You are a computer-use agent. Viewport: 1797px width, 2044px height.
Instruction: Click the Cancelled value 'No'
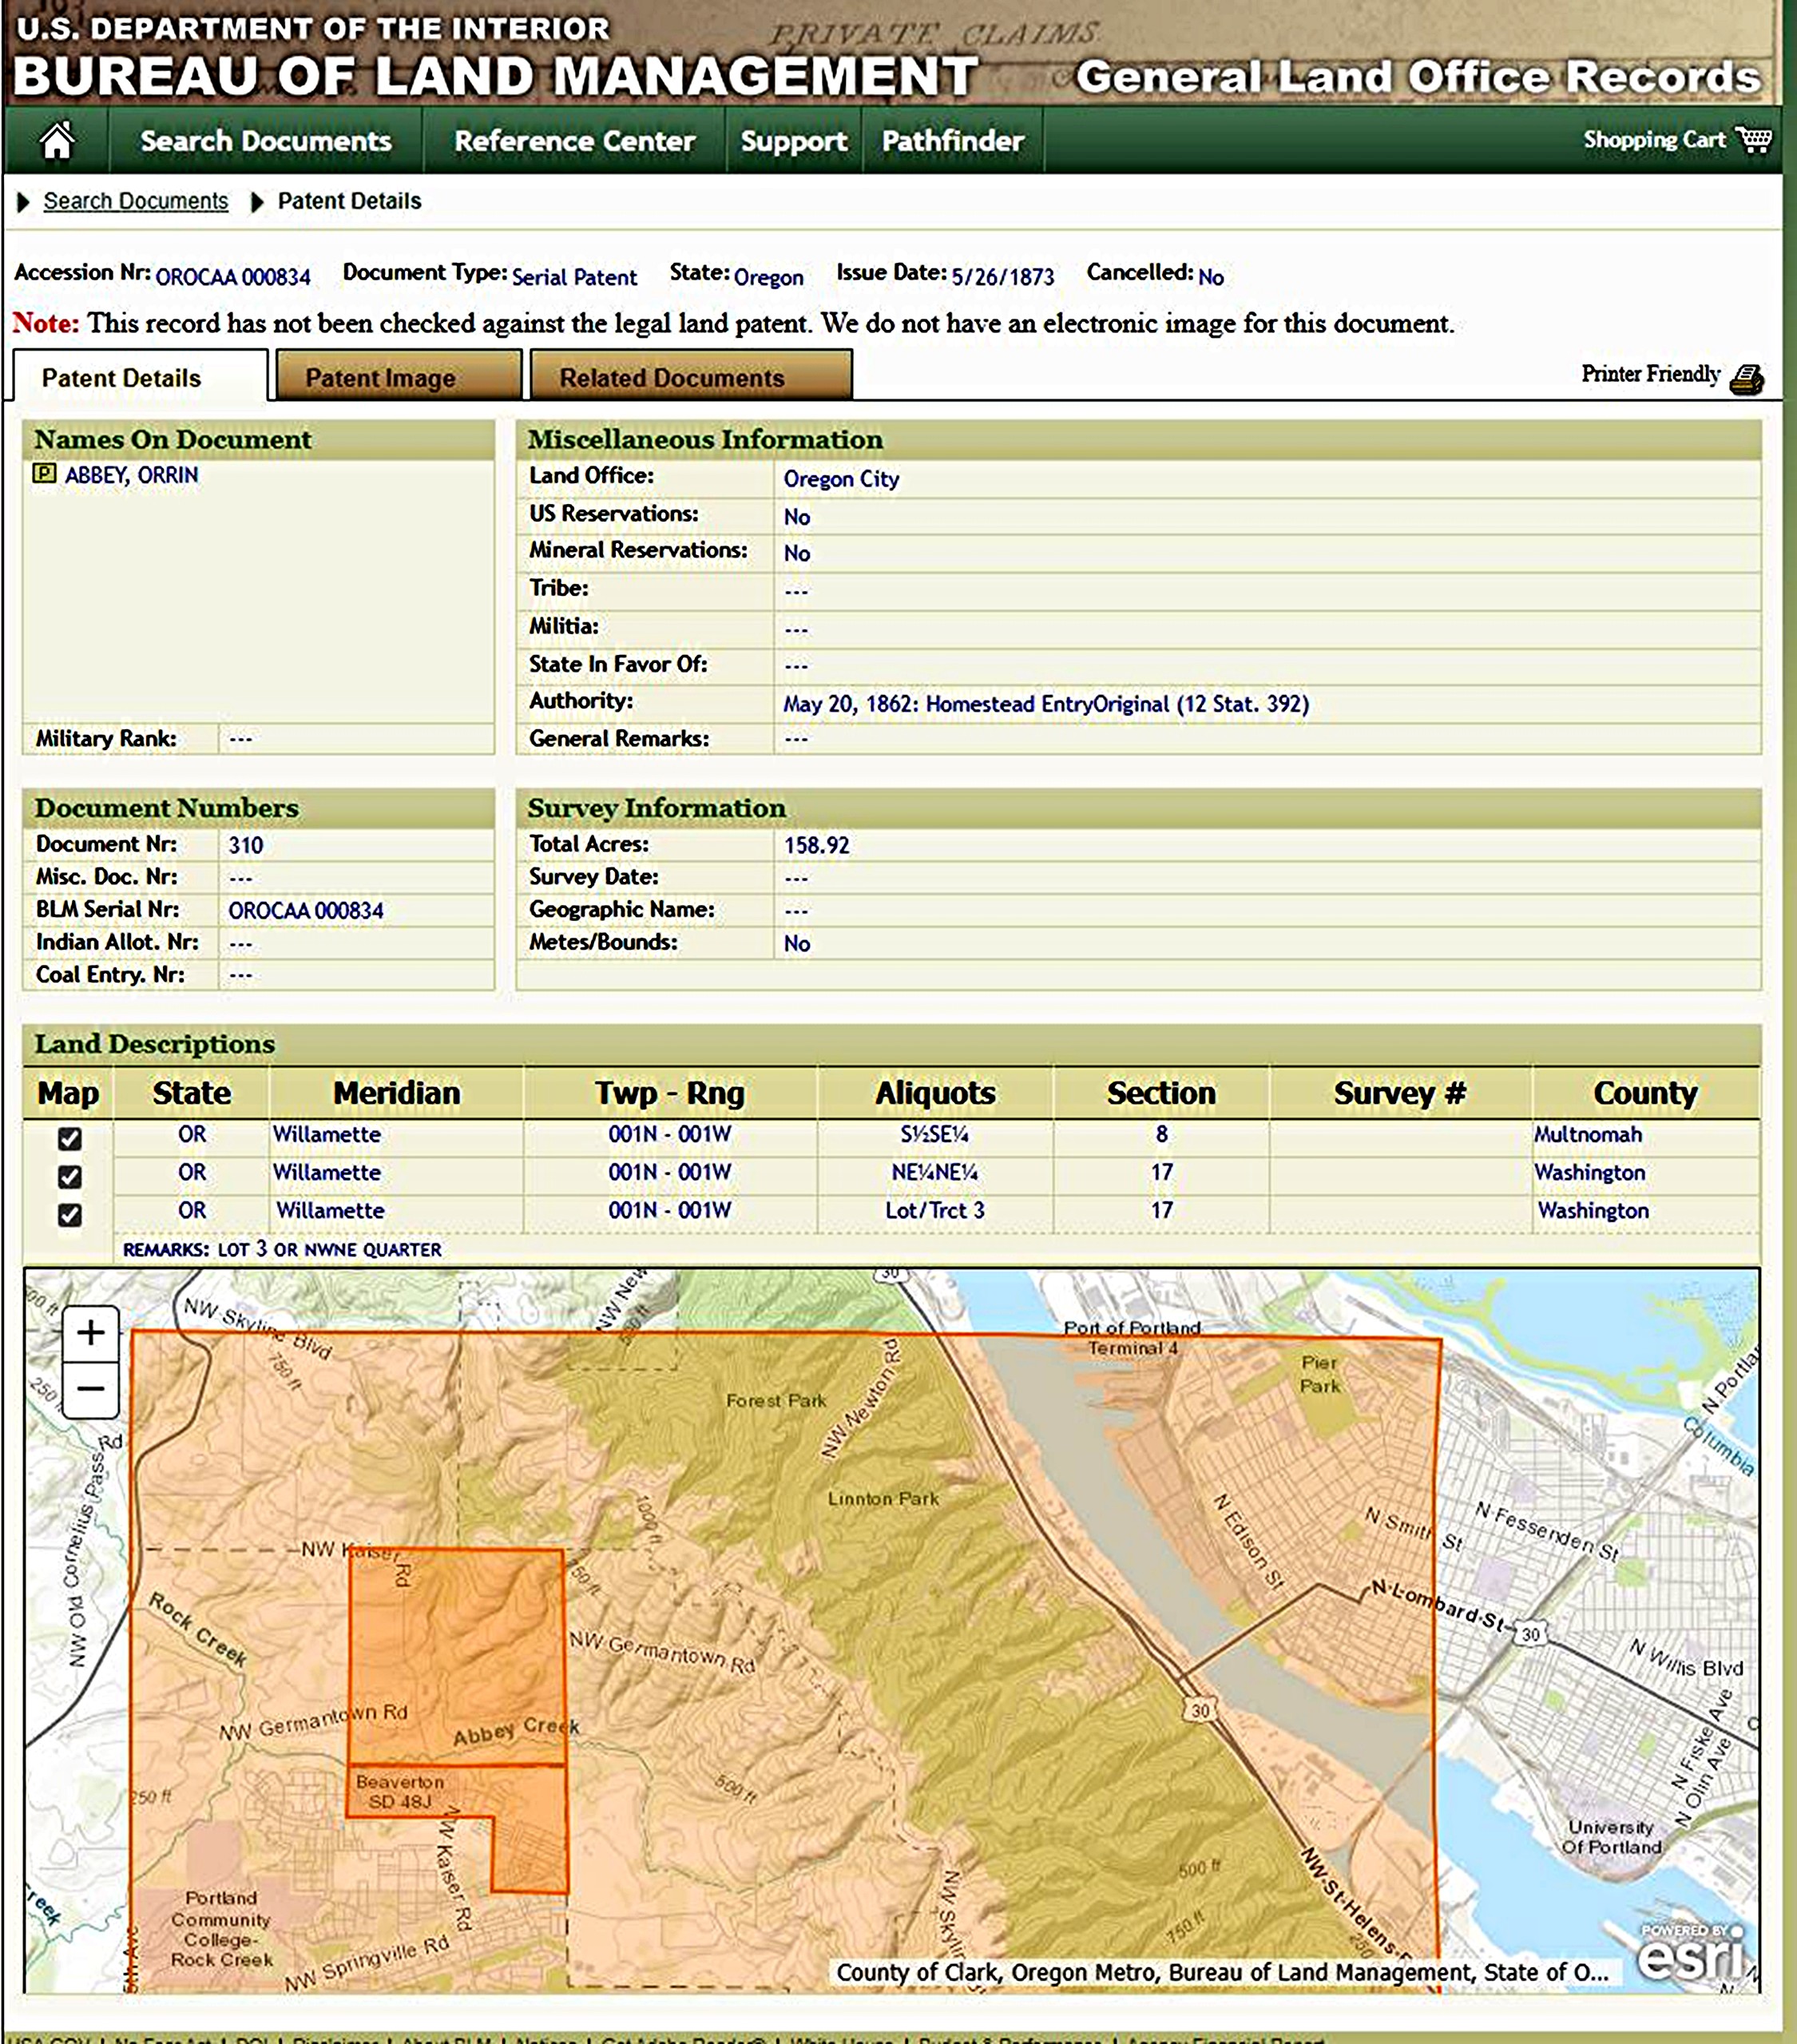[1211, 277]
